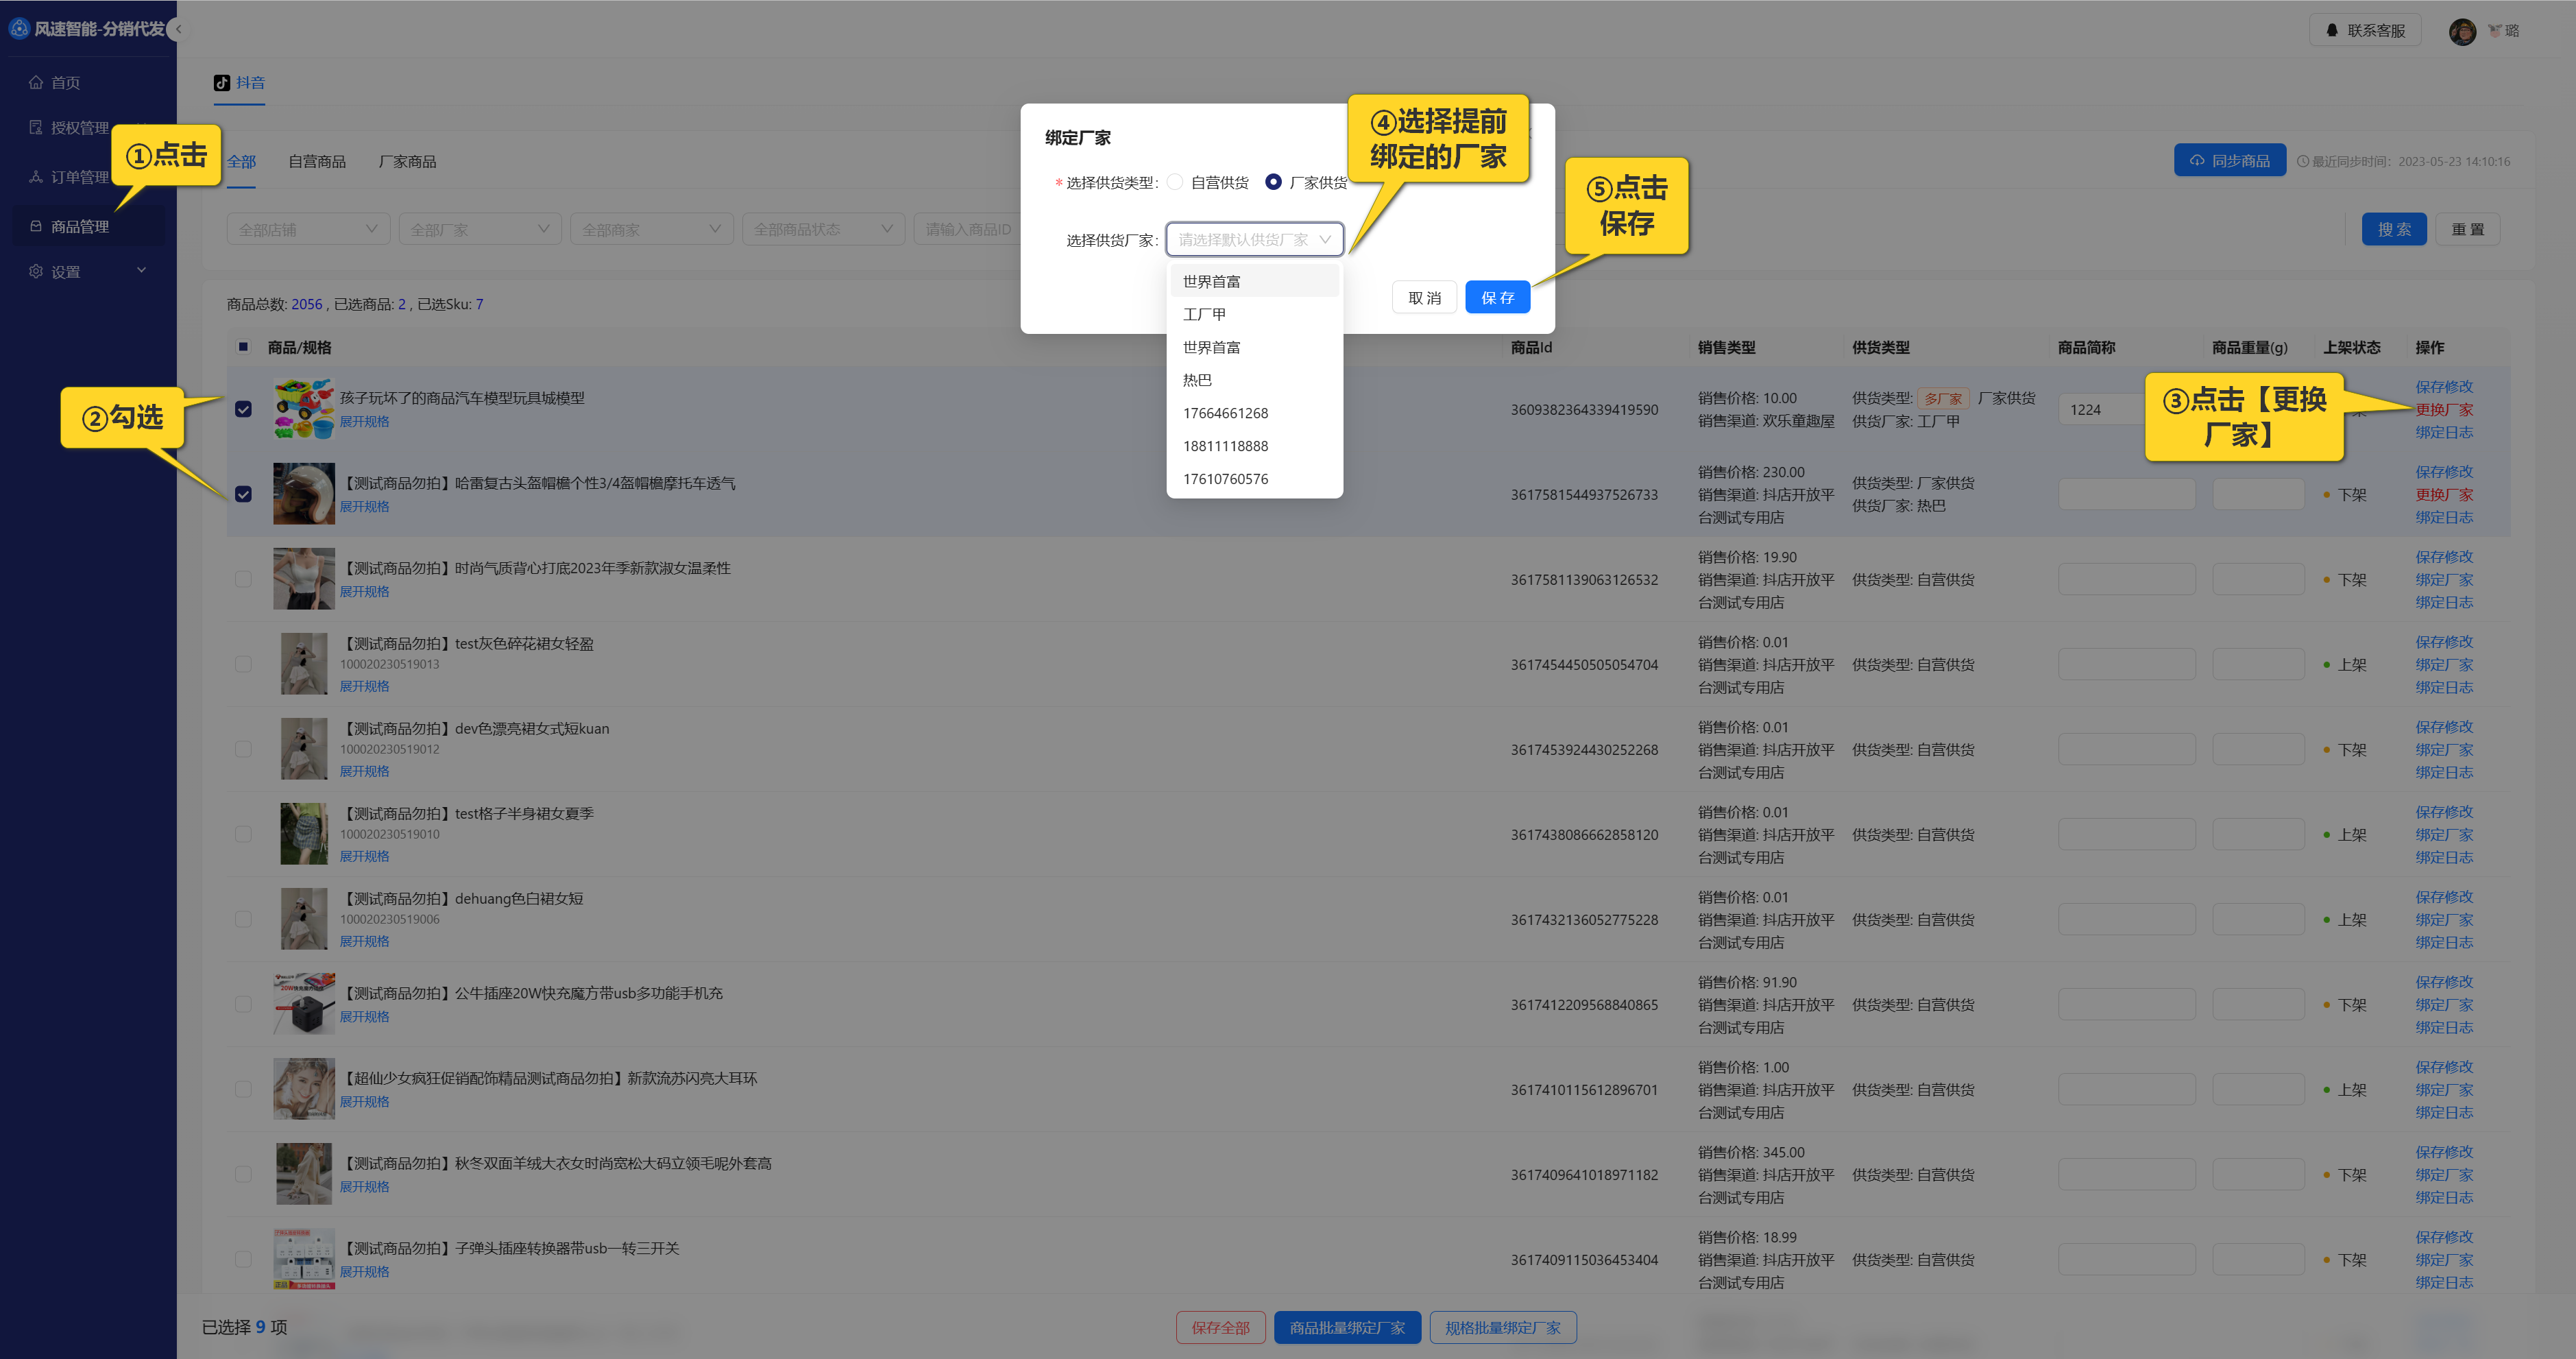Switch to the 自营商品 tab
Screen dimensions: 2576x1359
click(x=317, y=162)
